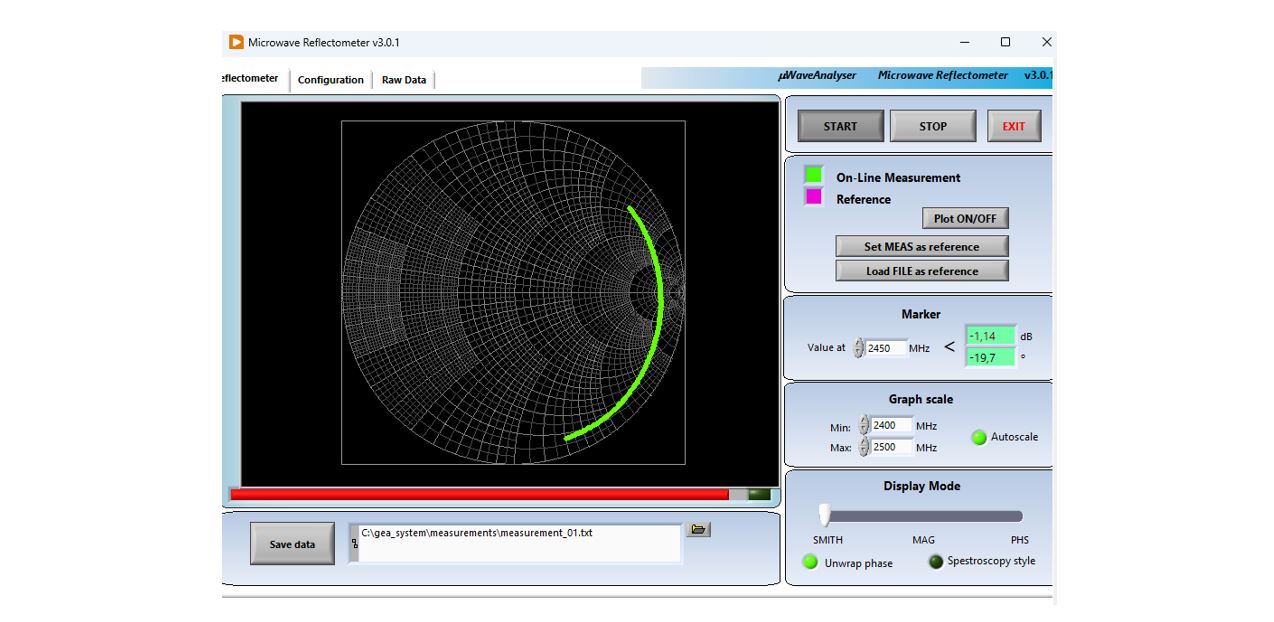Select PHS on the Display Mode slider

(x=1019, y=540)
